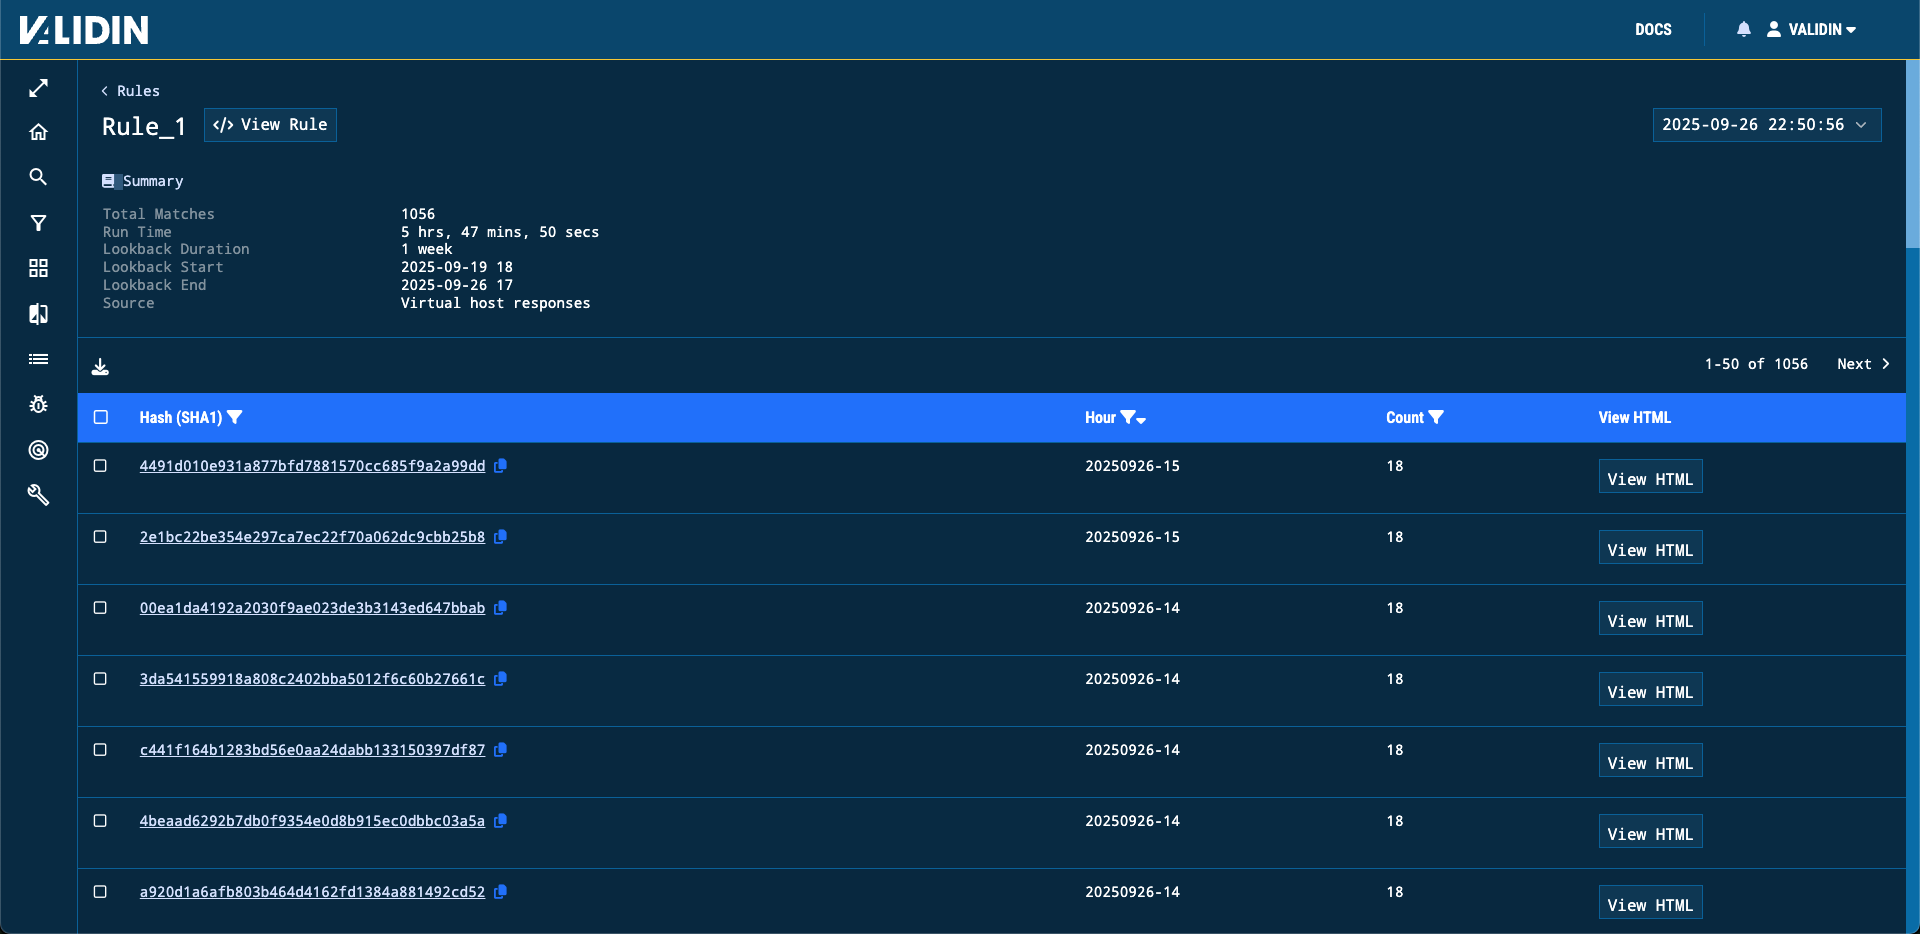Viewport: 1920px width, 934px height.
Task: Open hash link 3da541559918a808c2402bba5012f6c60b27661c
Action: 312,679
